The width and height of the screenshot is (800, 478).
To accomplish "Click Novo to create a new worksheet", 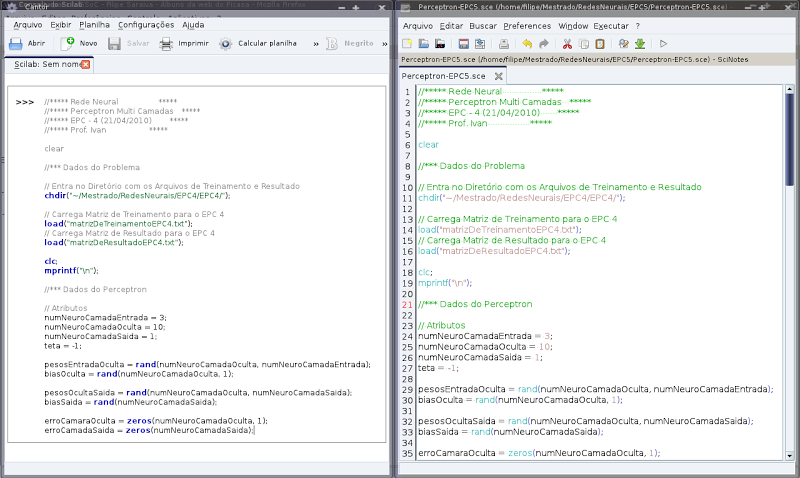I will click(x=79, y=44).
